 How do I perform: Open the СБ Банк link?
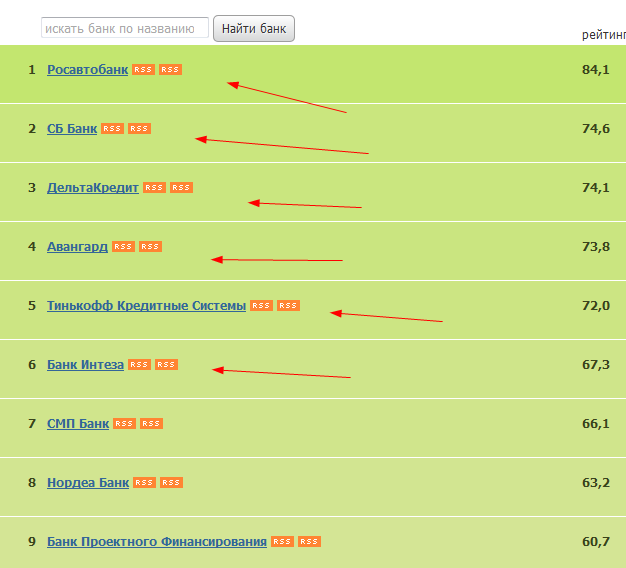click(72, 129)
